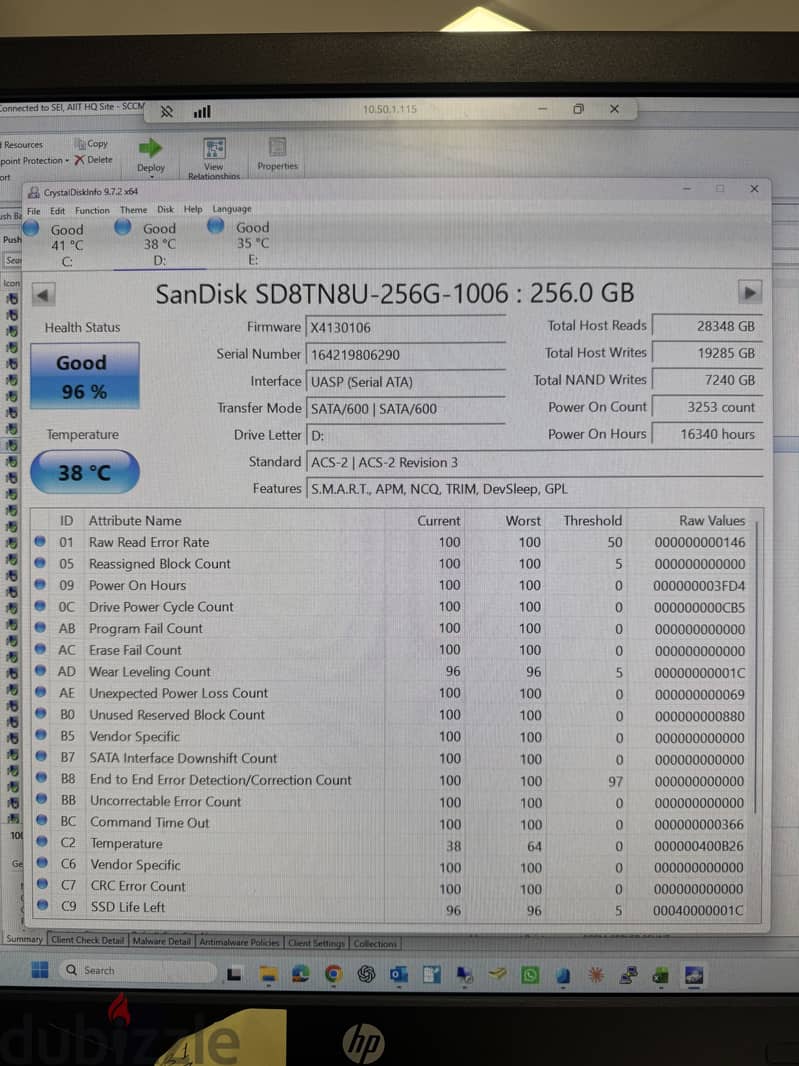Click the Firmware field X4130106
This screenshot has width=799, height=1066.
(x=406, y=328)
